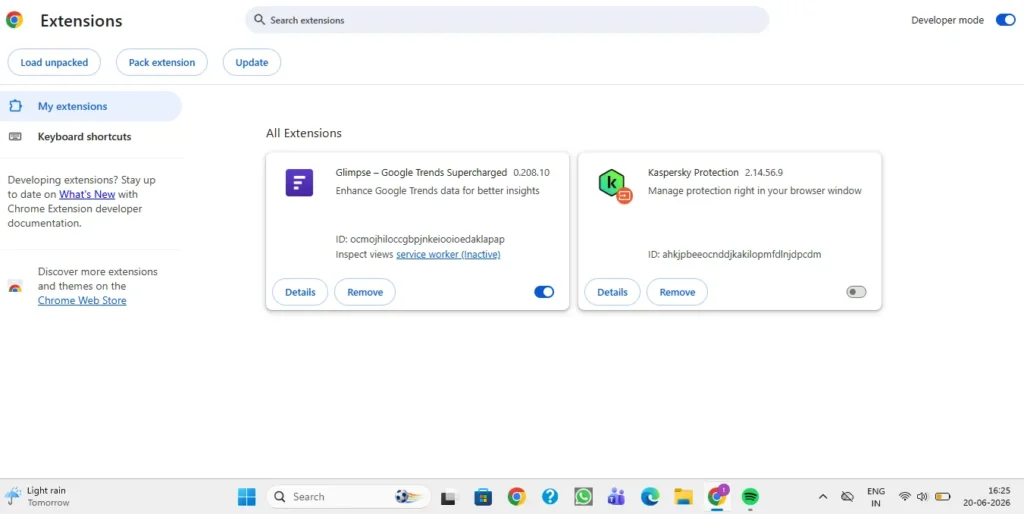Click the magnifier icon in Search extensions

point(259,20)
